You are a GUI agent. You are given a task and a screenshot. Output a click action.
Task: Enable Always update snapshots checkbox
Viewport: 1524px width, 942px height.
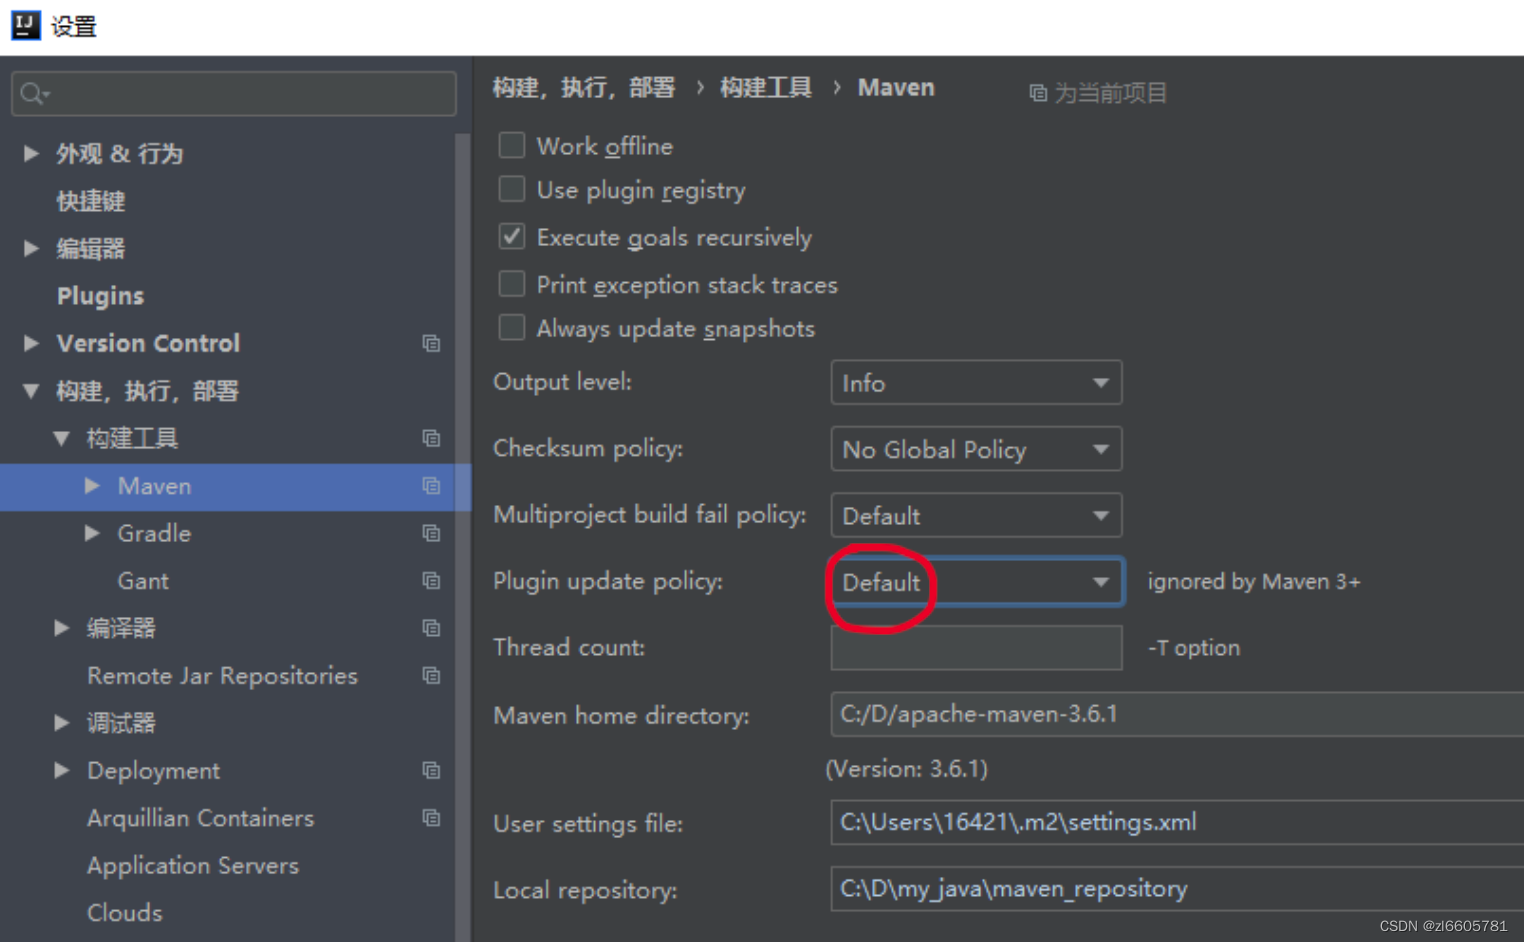point(511,327)
